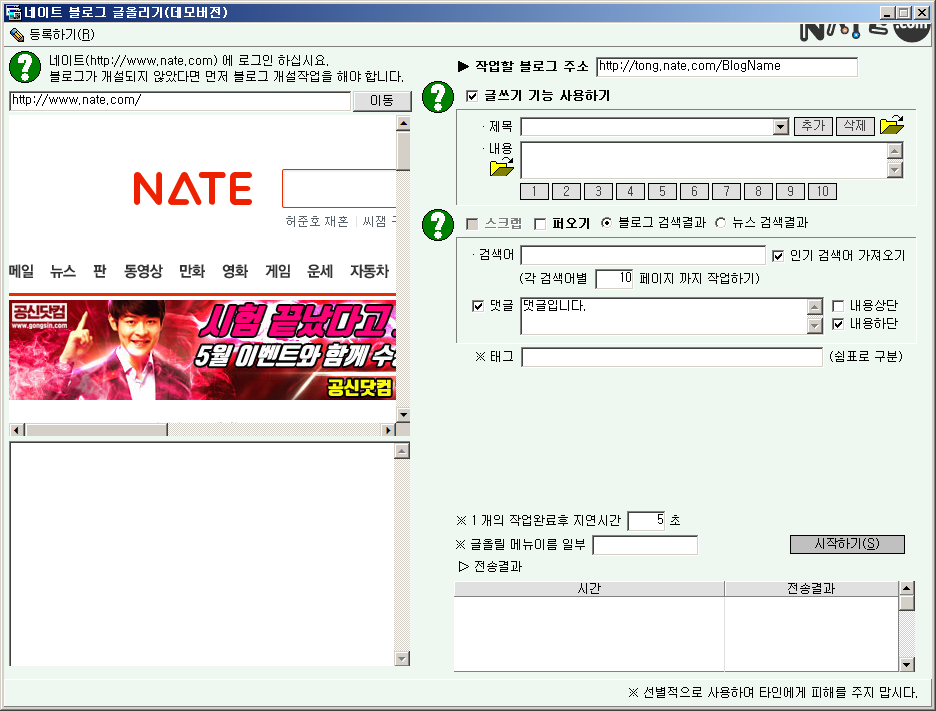The width and height of the screenshot is (936, 711).
Task: Click the NATE logo in the browser pane
Action: [193, 188]
